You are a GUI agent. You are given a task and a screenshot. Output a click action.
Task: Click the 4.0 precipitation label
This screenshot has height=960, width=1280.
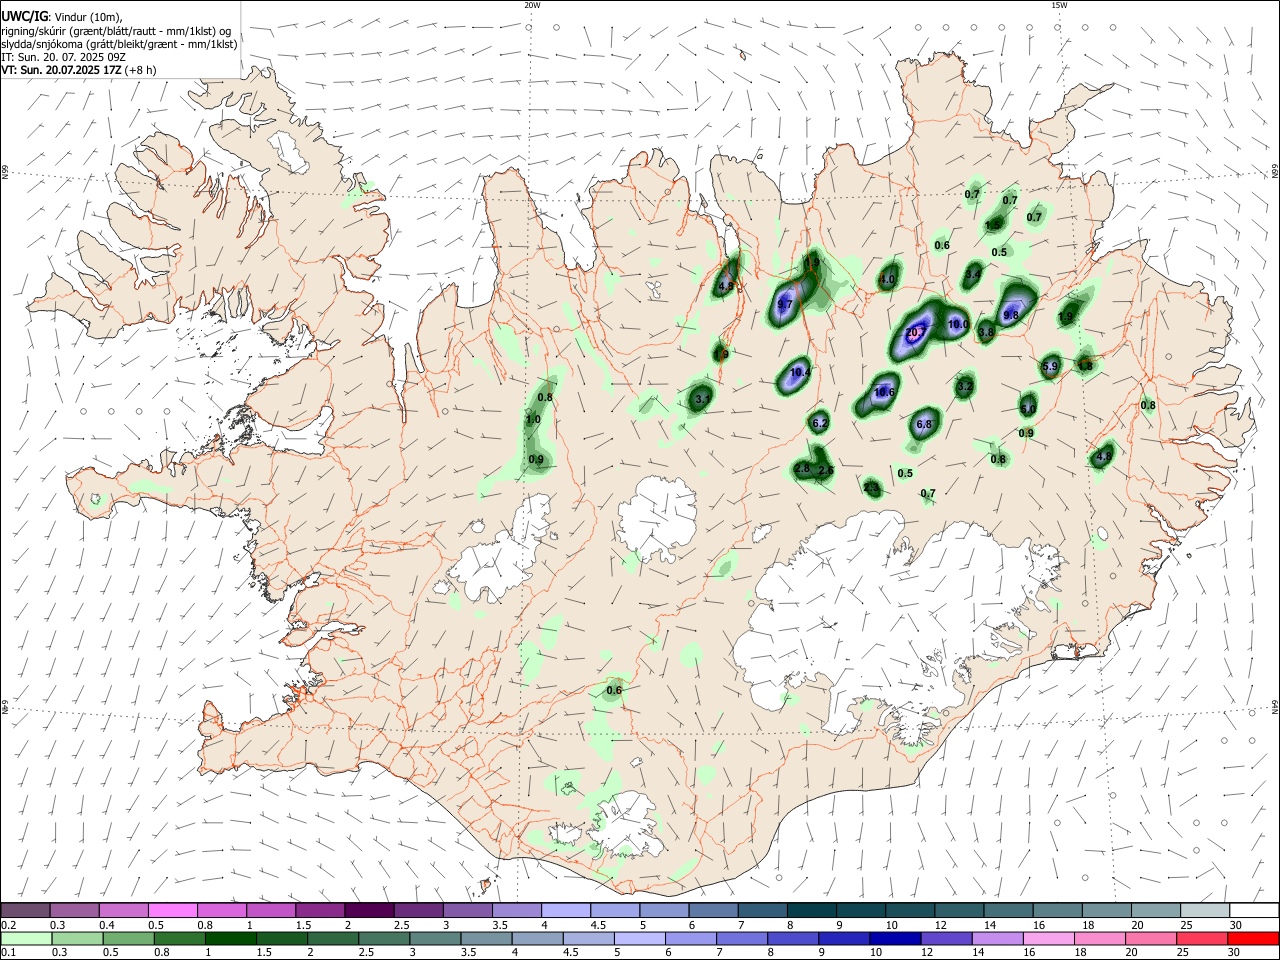coord(888,280)
